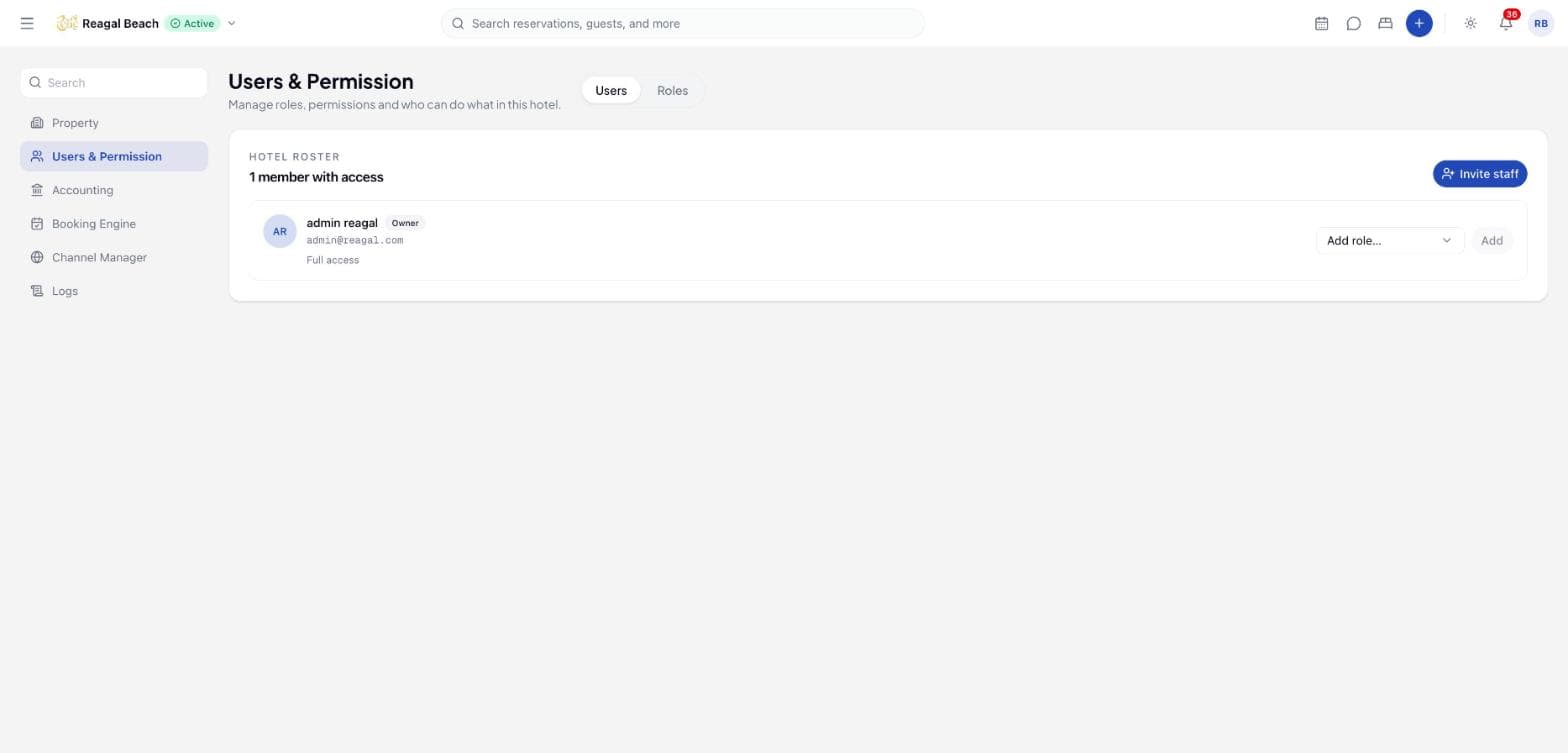Click the Reagal Beach property name

point(120,23)
